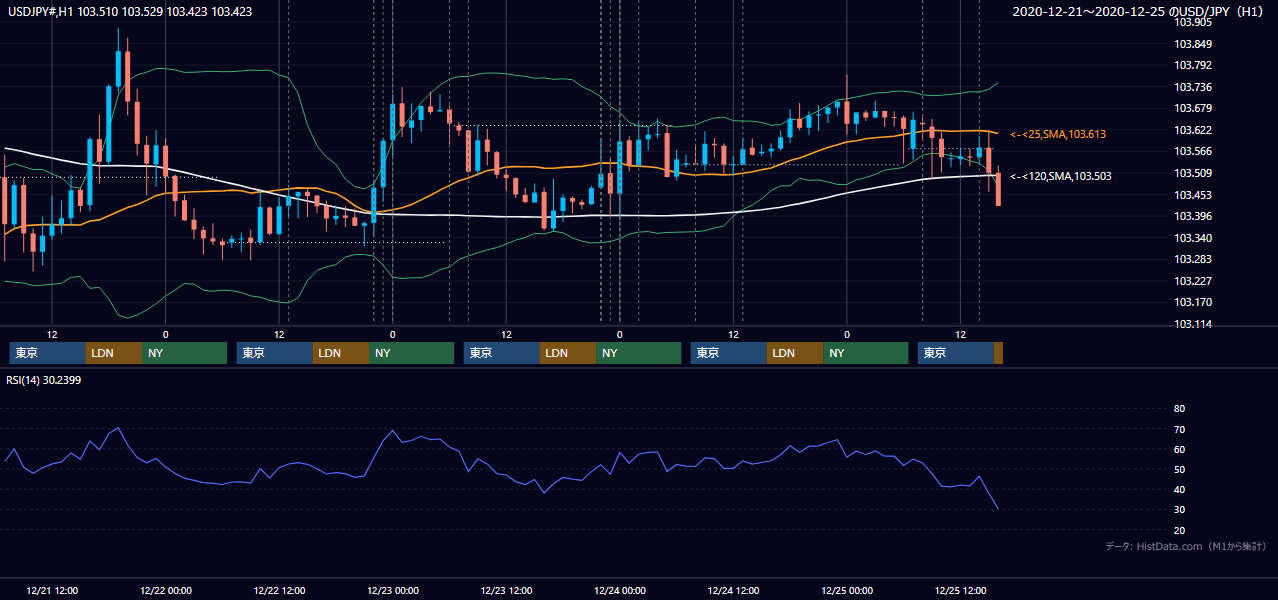Click price axis label 103.114
Screen dimensions: 1278x600
1193,324
